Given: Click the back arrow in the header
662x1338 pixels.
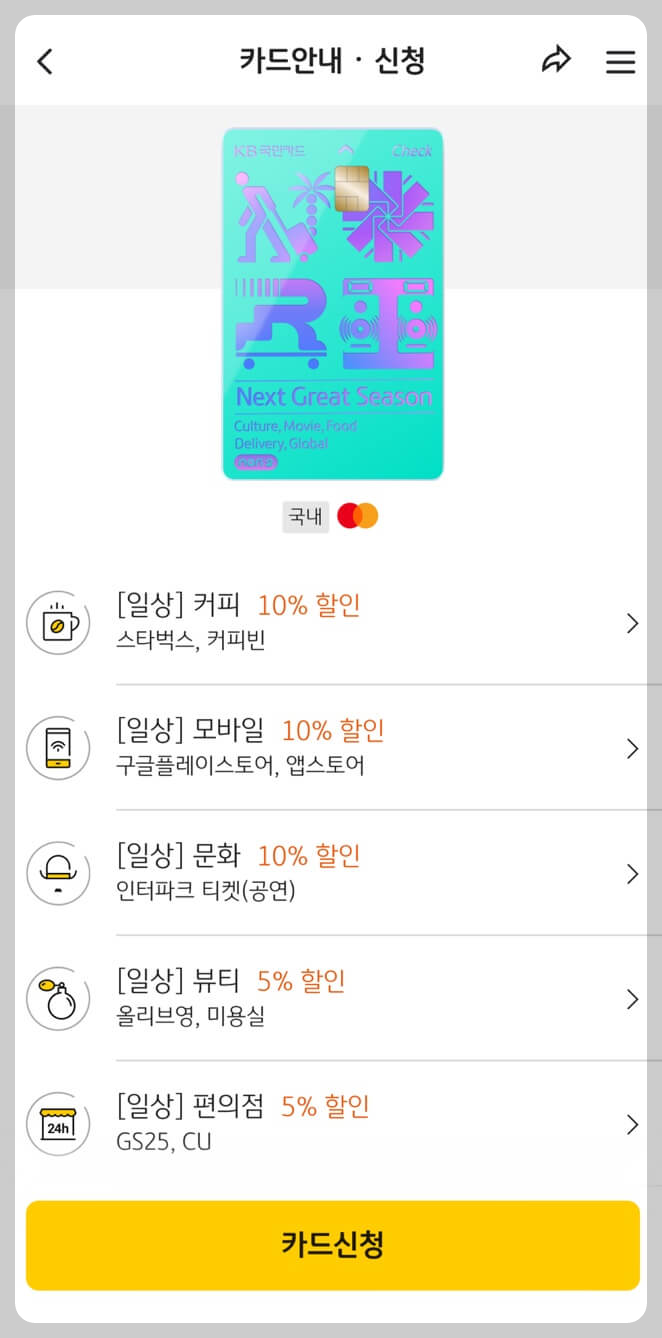Looking at the screenshot, I should 43,61.
